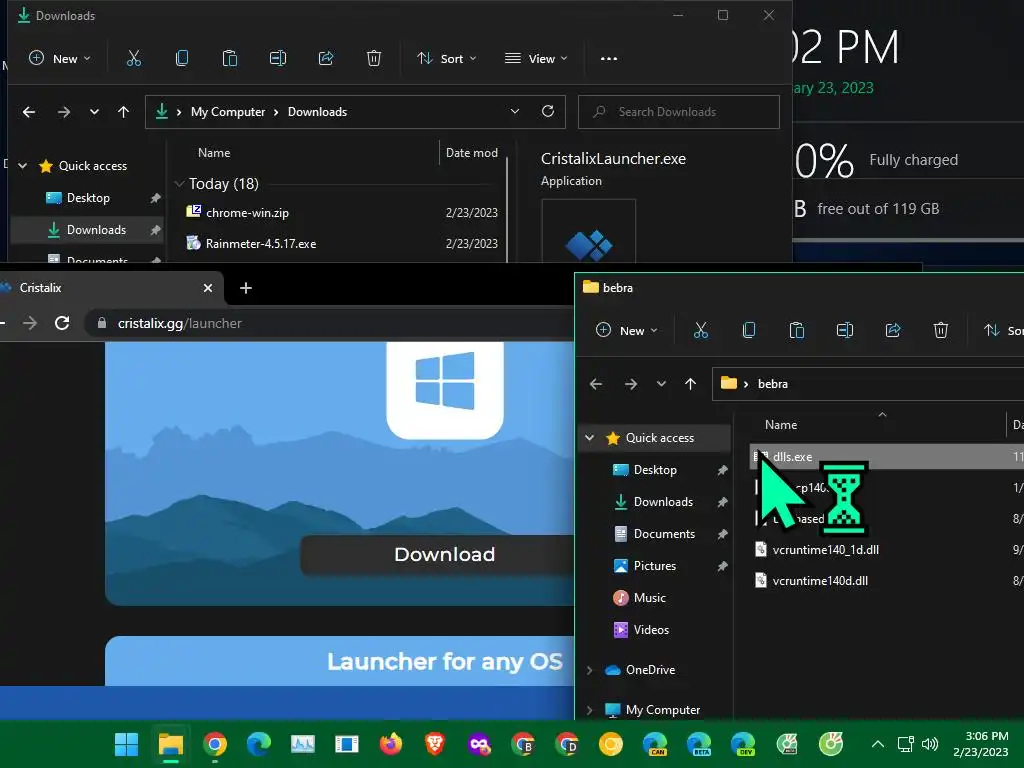
Task: Click the Cut icon in the Downloads window
Action: (x=133, y=59)
